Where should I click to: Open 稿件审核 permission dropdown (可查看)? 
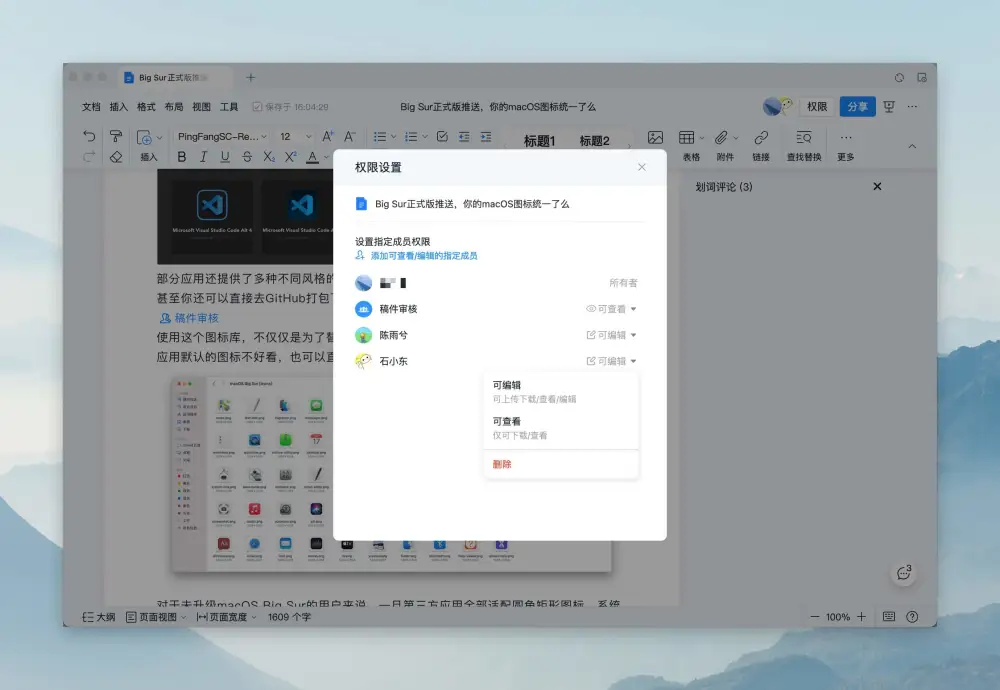click(612, 309)
